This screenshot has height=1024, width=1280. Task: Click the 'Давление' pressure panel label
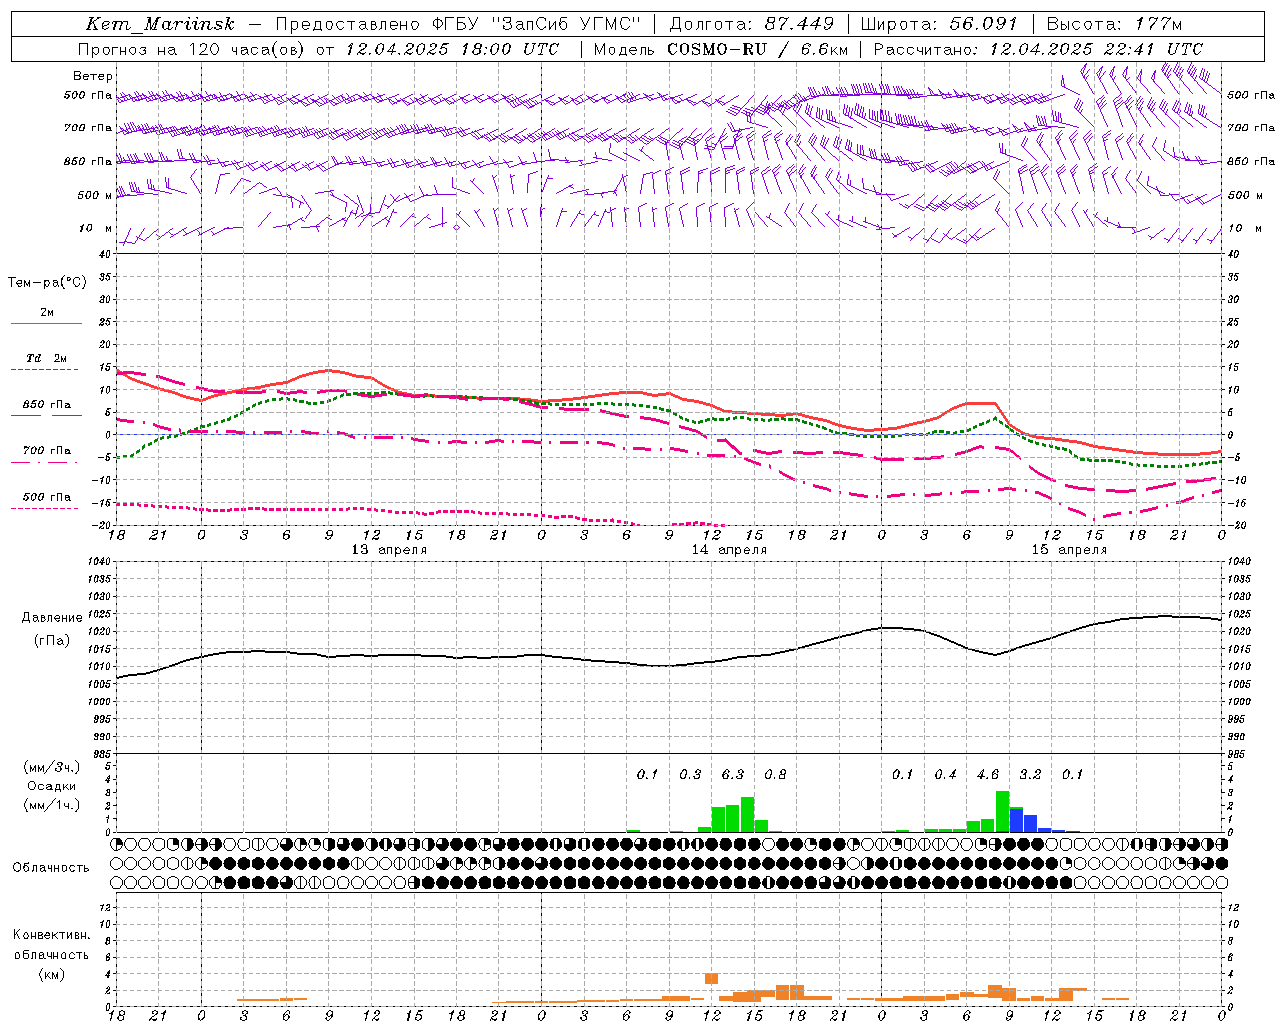click(52, 618)
